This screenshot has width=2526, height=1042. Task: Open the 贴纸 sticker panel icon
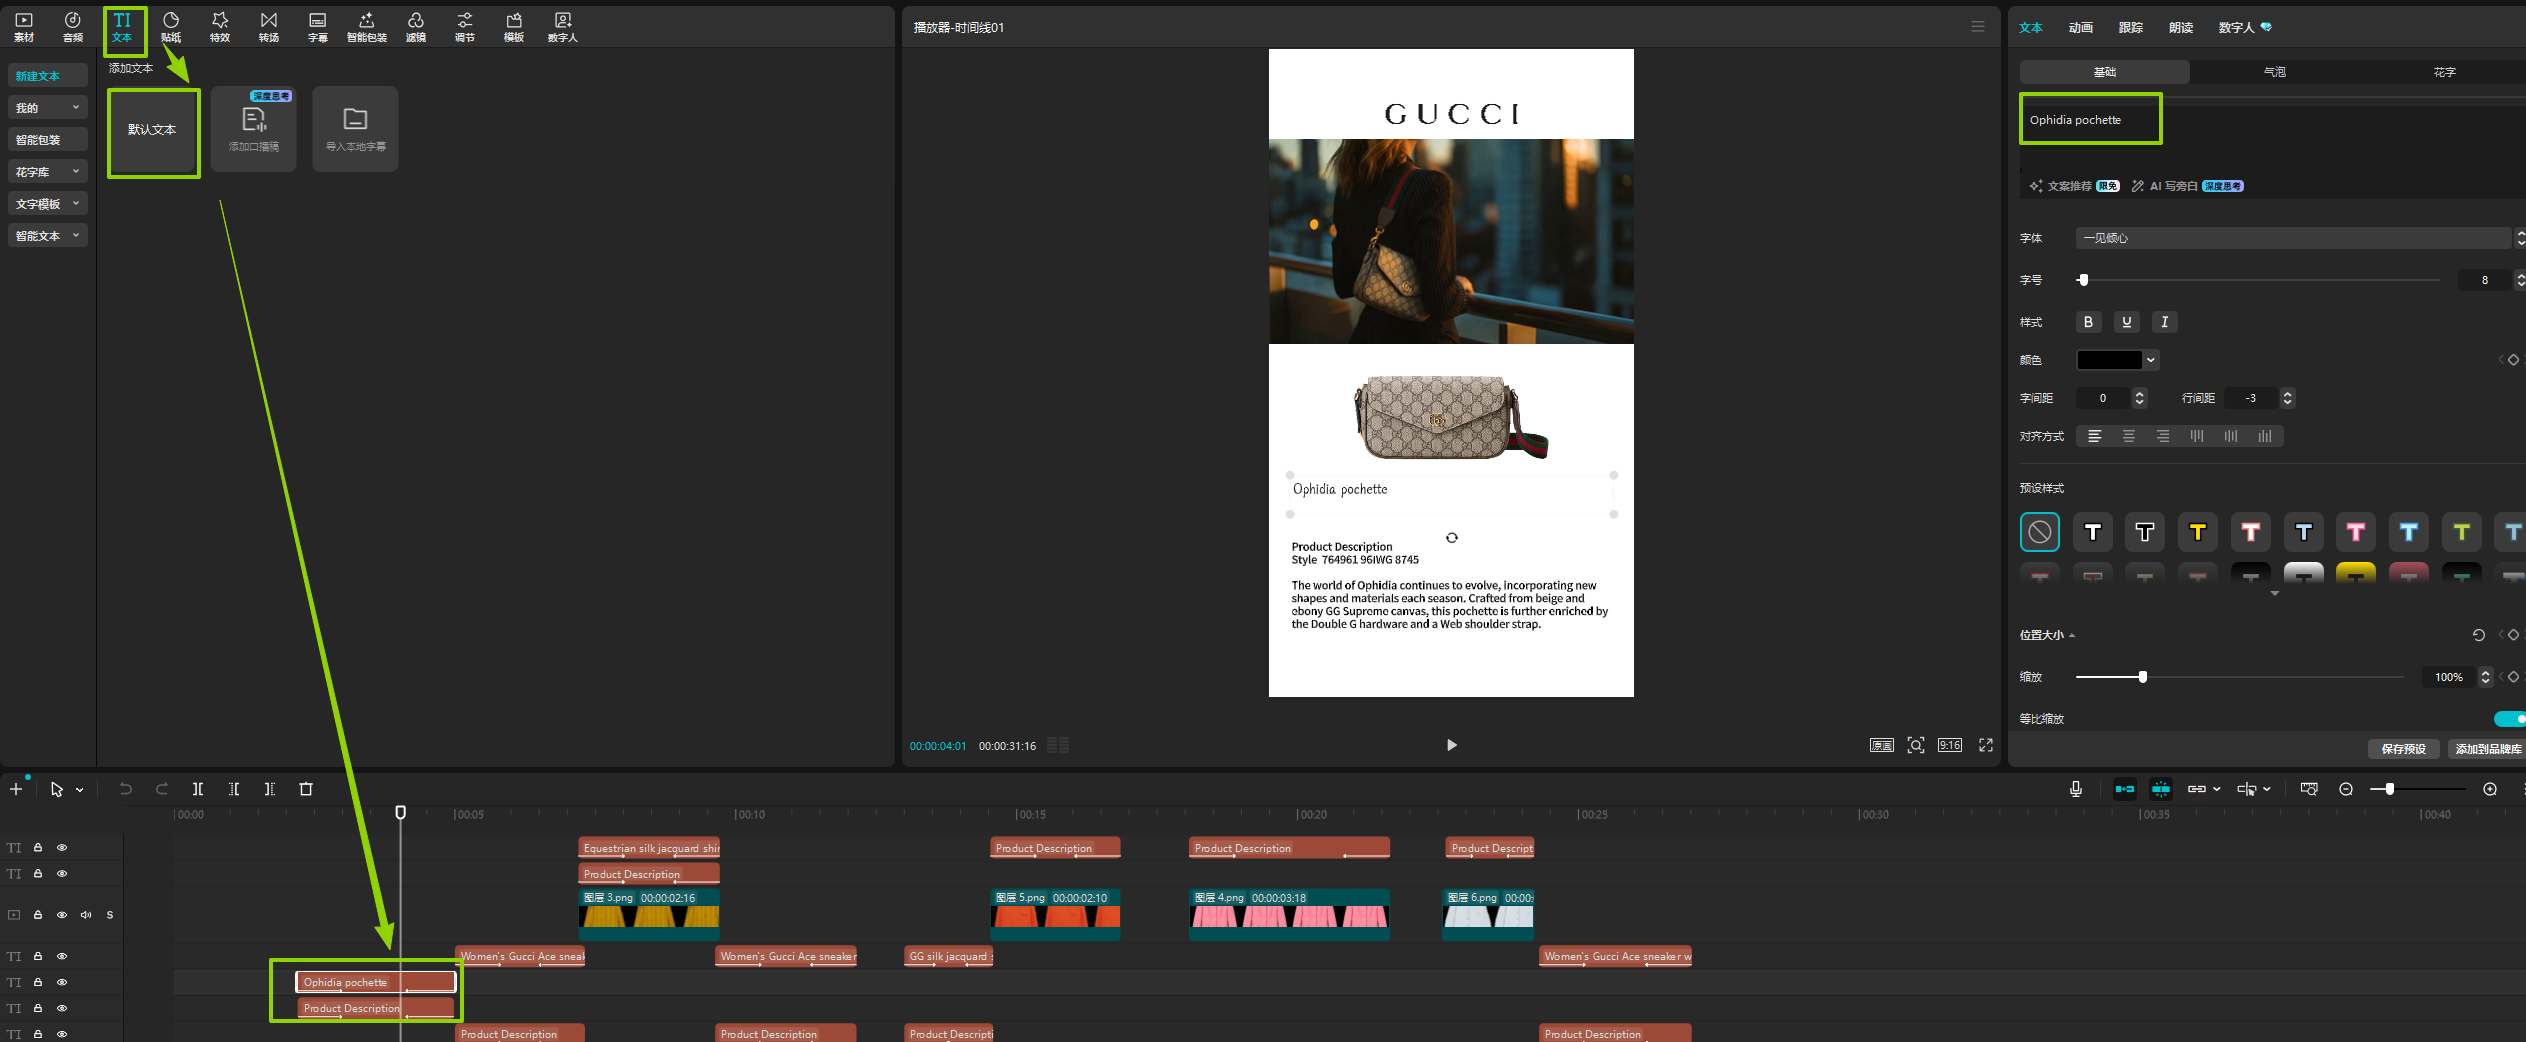171,27
